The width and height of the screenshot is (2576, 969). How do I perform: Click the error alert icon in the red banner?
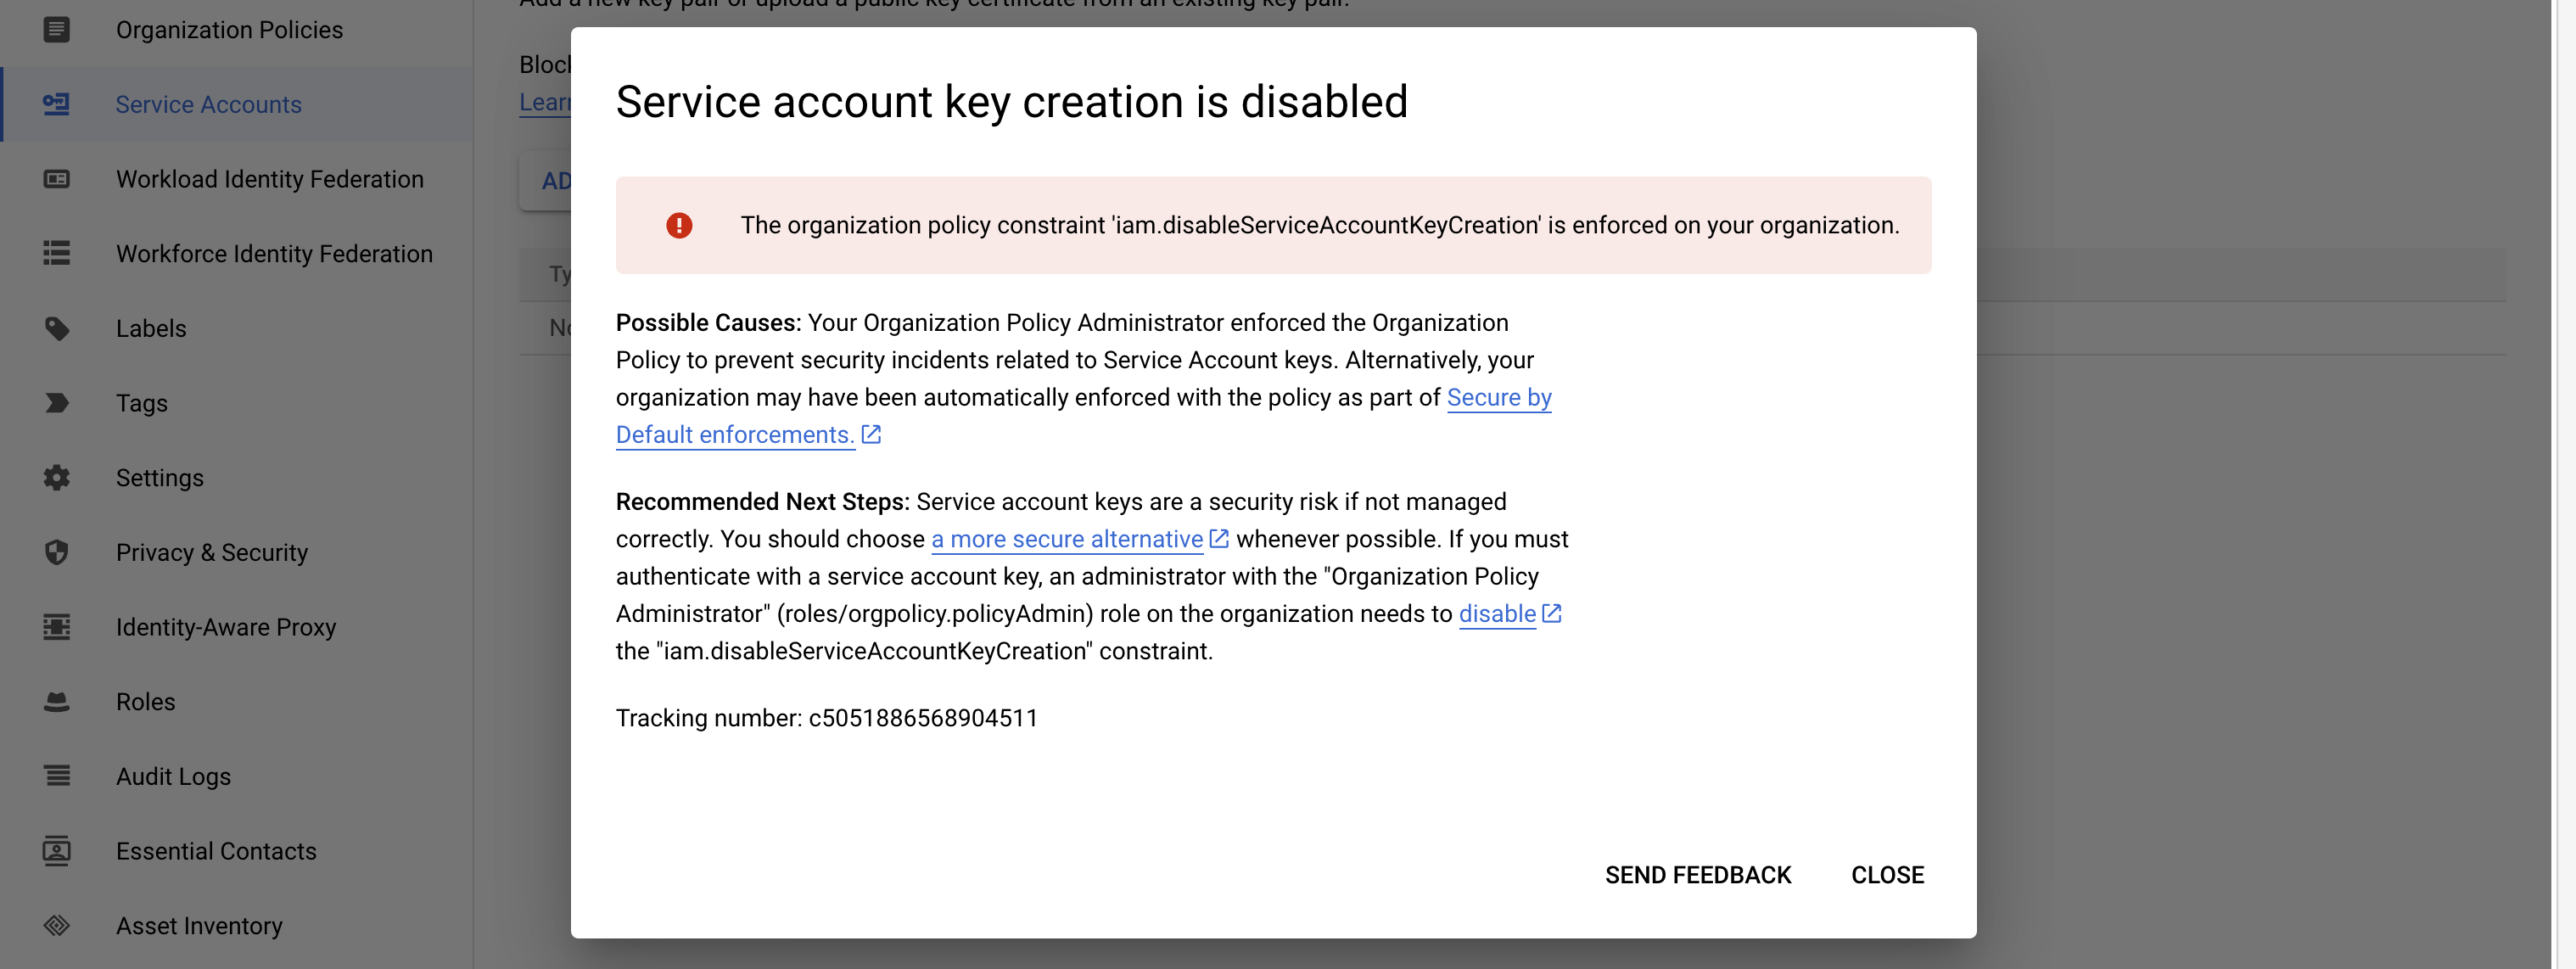(679, 225)
